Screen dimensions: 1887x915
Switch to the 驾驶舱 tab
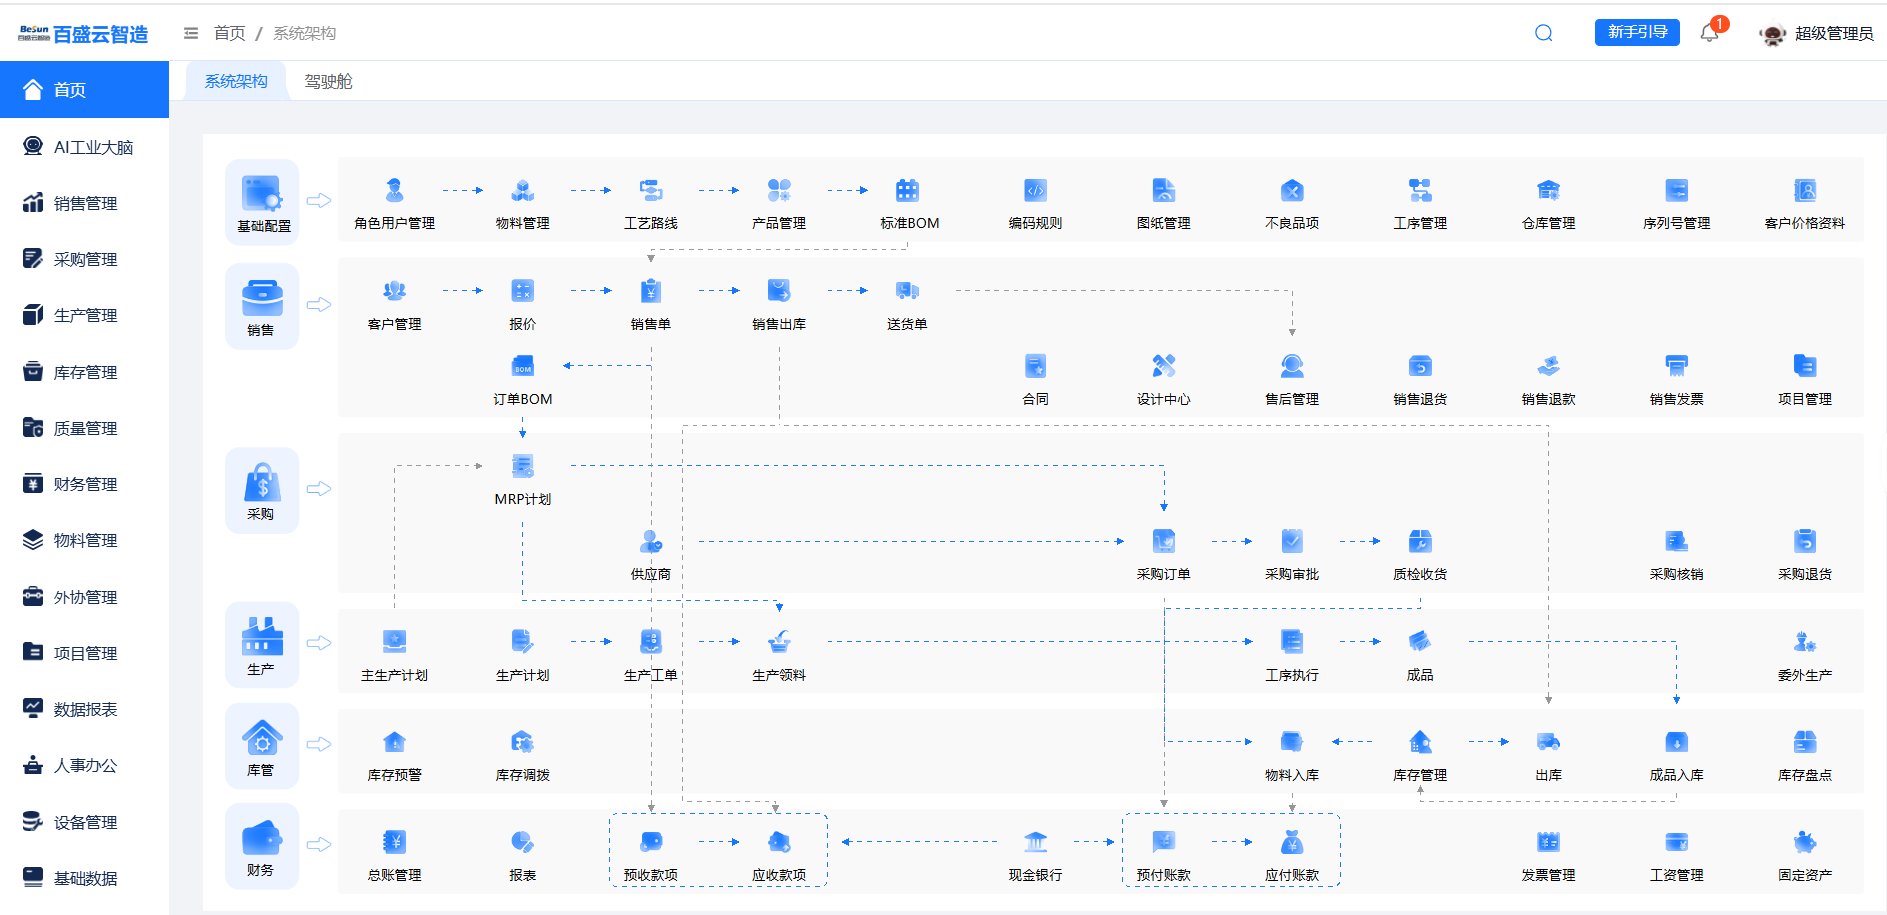pos(328,81)
